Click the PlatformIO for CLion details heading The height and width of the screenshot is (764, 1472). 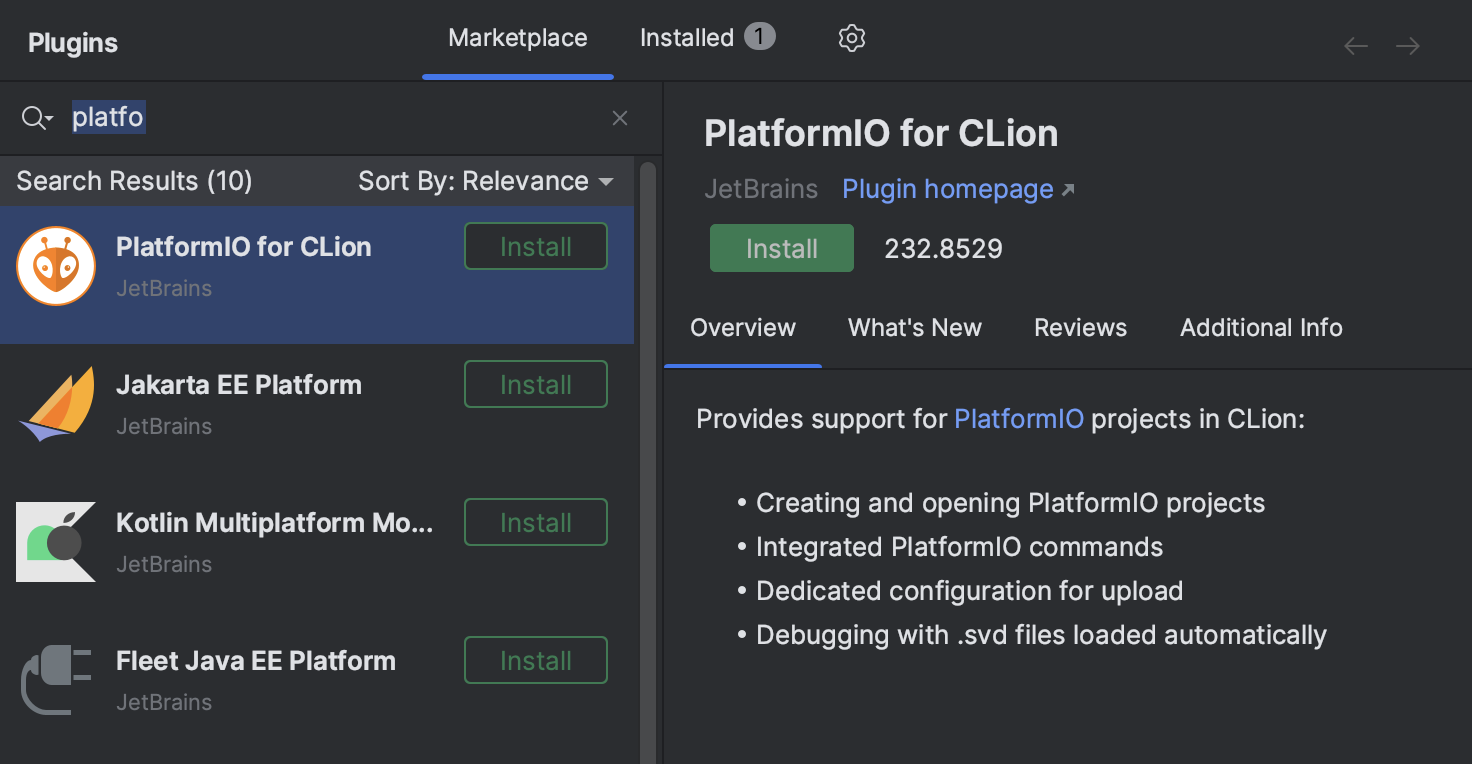pos(881,134)
